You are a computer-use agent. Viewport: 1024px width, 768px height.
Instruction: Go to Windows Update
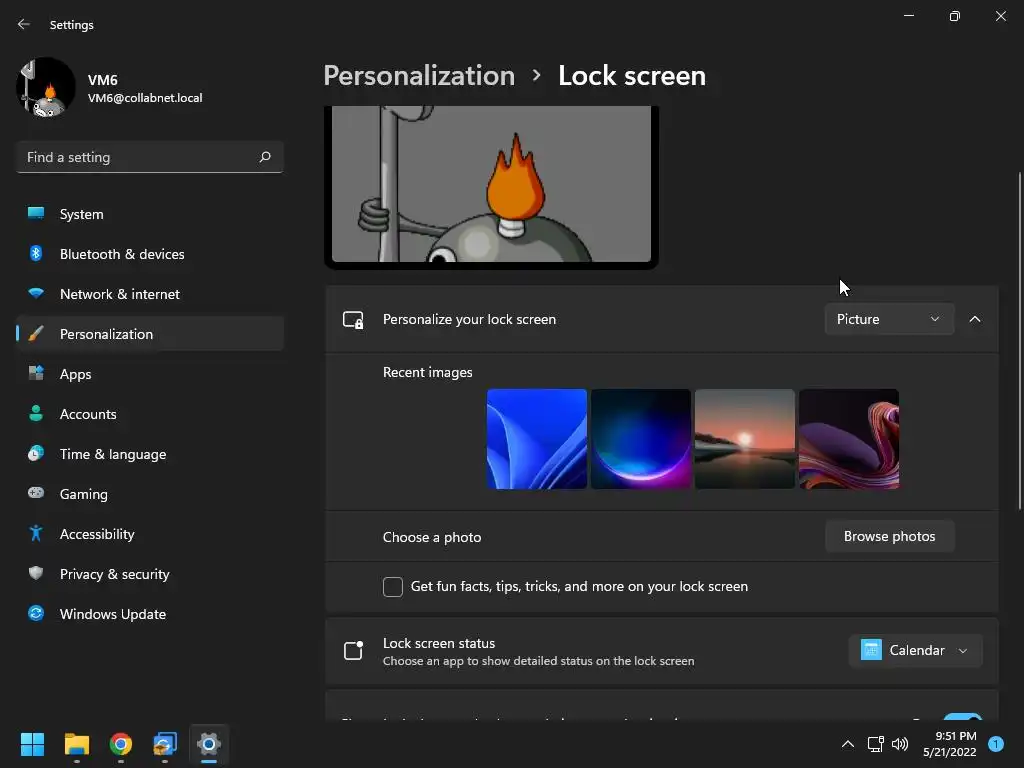pyautogui.click(x=150, y=613)
